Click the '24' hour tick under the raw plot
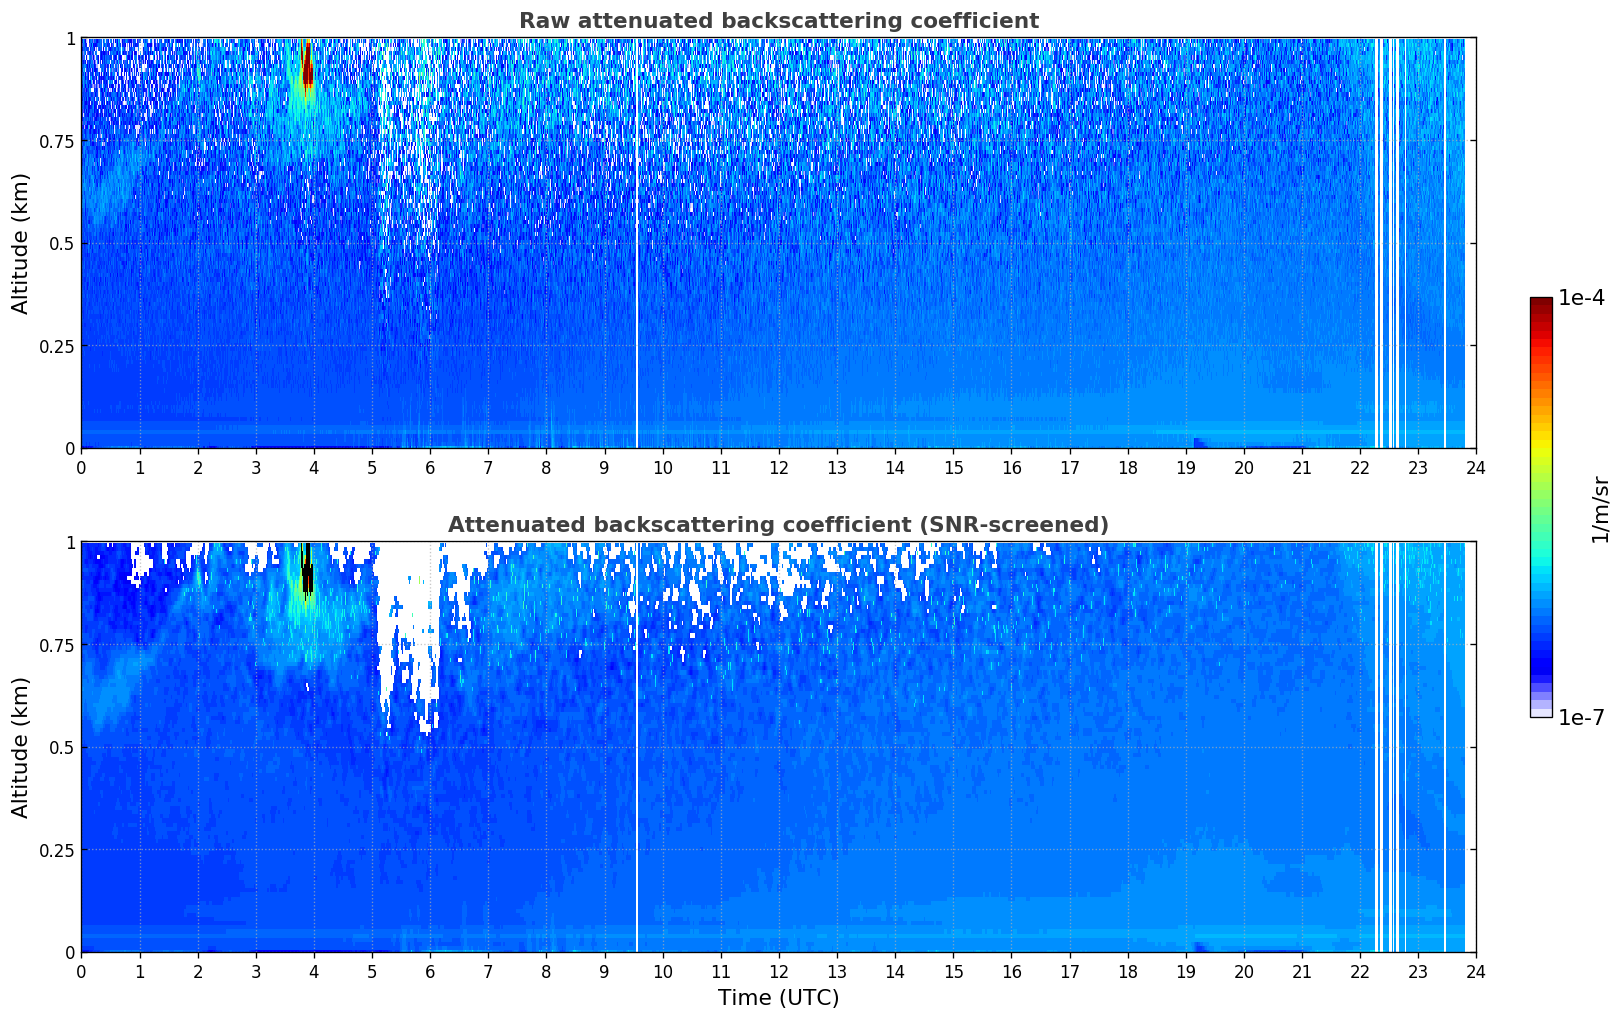The image size is (1621, 1020). [x=1475, y=467]
